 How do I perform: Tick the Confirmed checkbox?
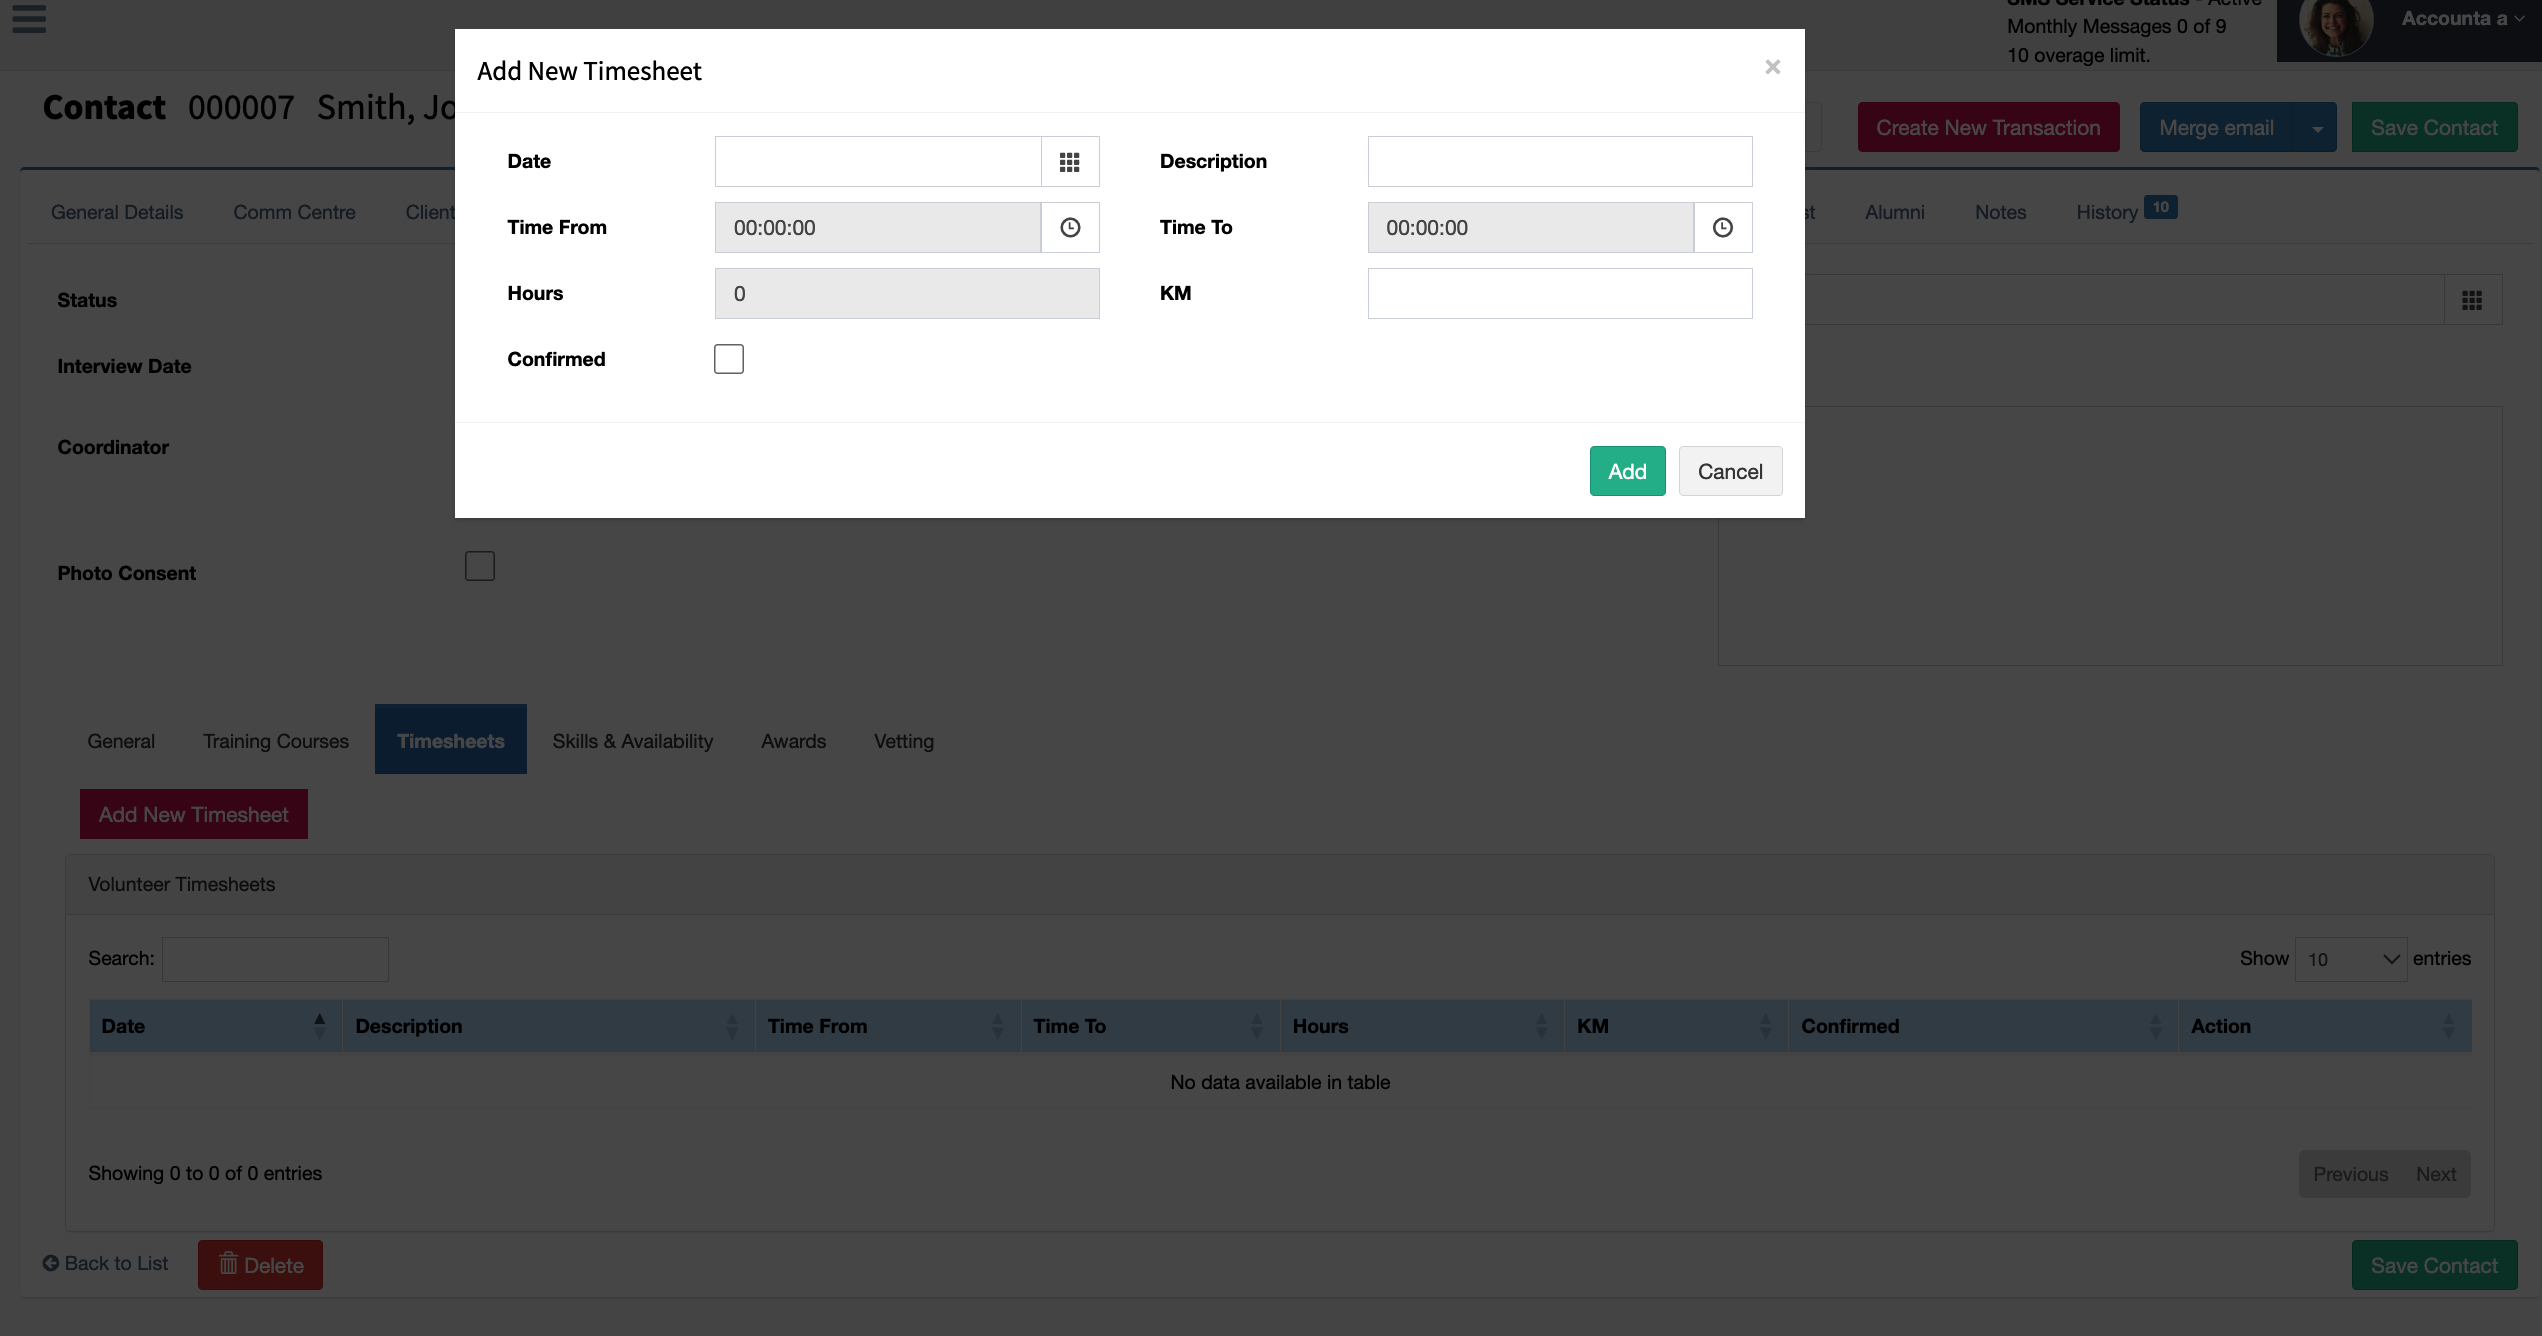[729, 359]
